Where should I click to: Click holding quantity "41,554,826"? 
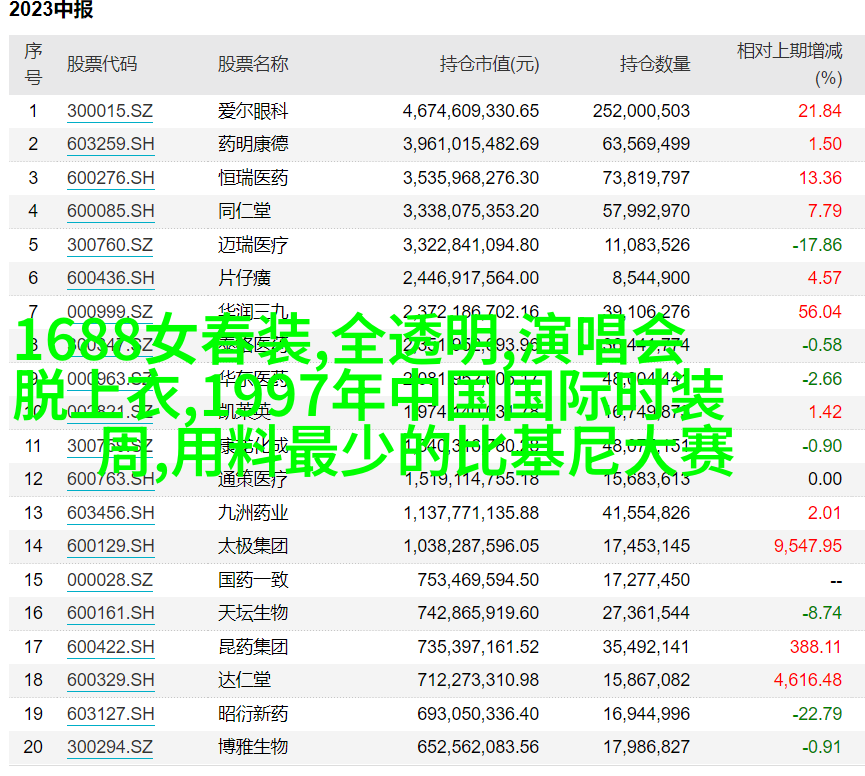click(x=646, y=512)
